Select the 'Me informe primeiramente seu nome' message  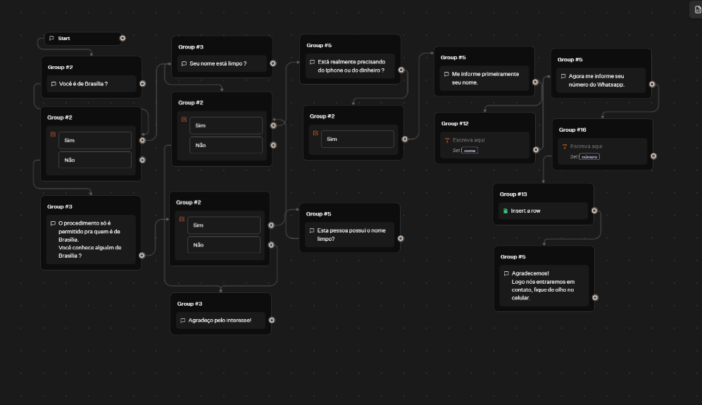click(x=485, y=78)
